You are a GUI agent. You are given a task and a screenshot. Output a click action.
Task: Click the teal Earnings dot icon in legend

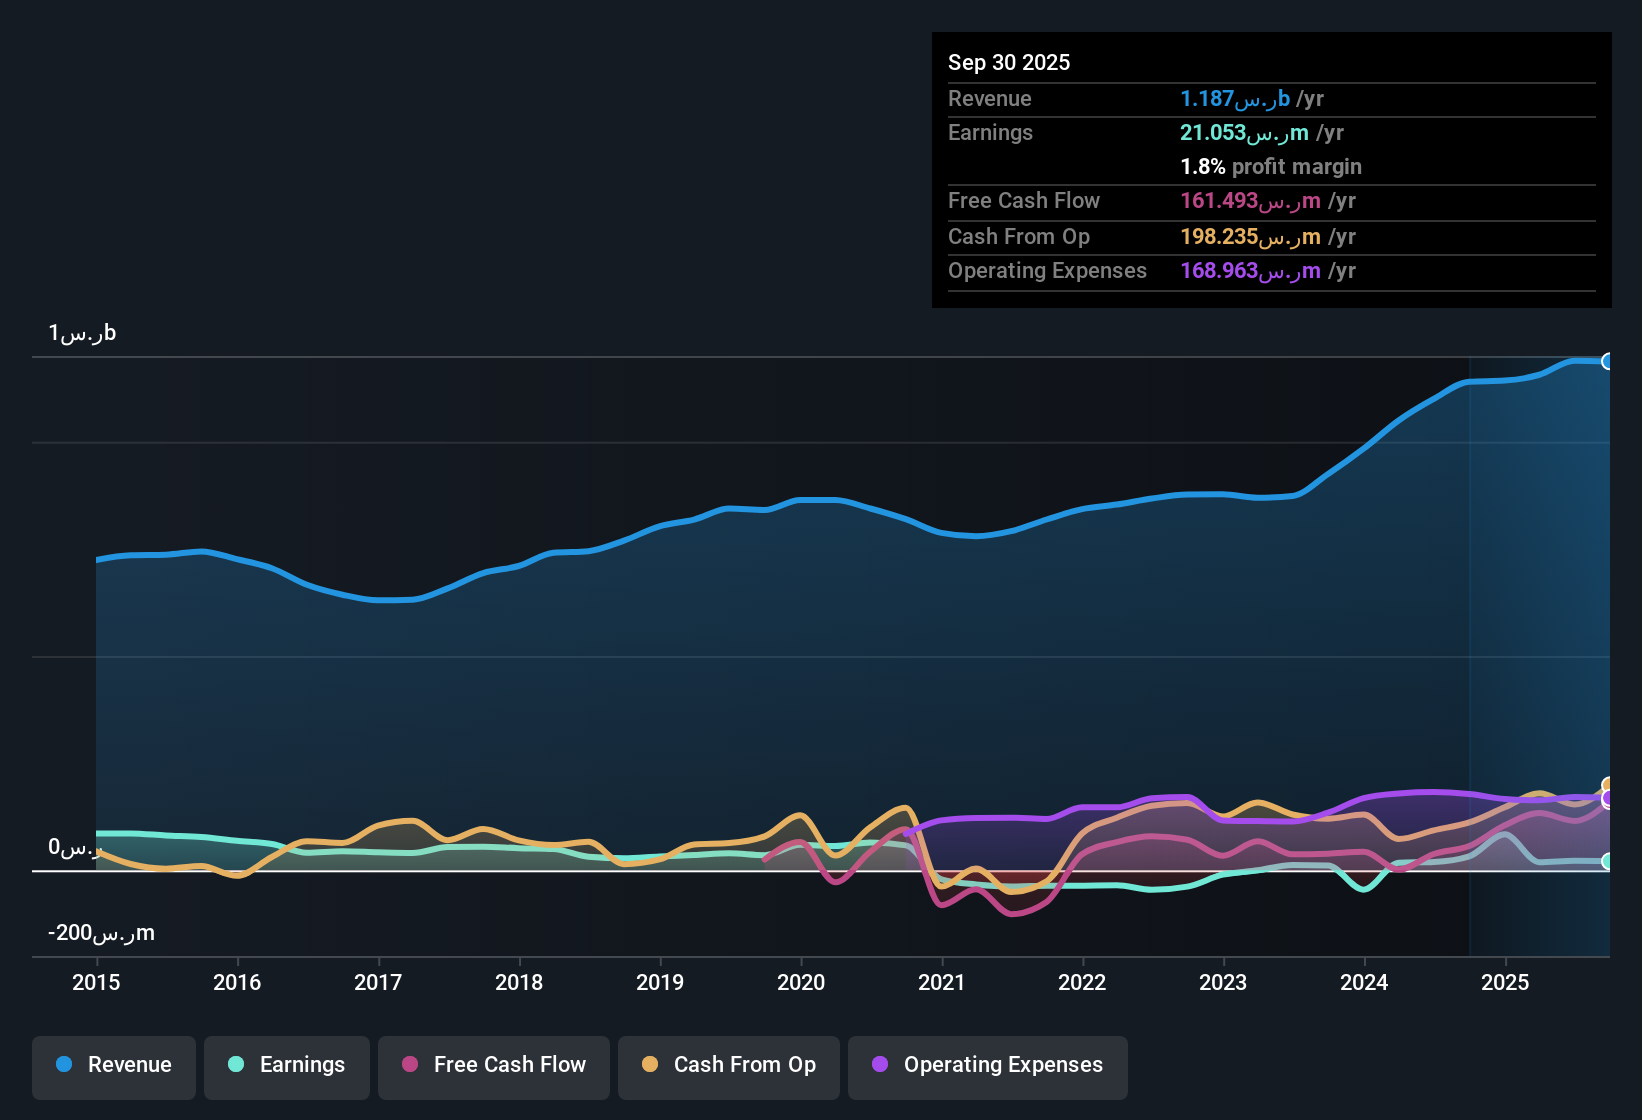[x=236, y=1065]
